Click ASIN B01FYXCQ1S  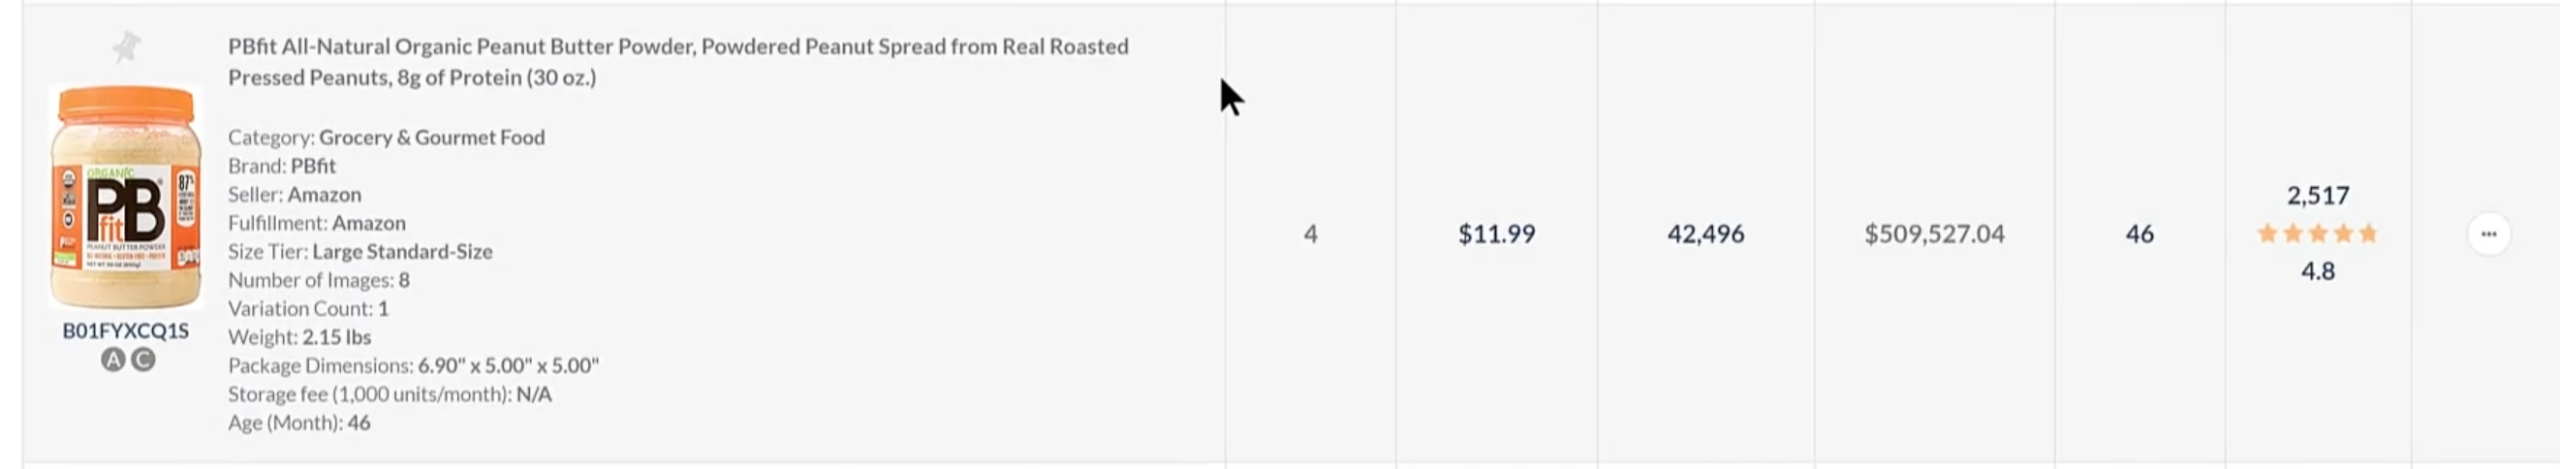tap(126, 331)
